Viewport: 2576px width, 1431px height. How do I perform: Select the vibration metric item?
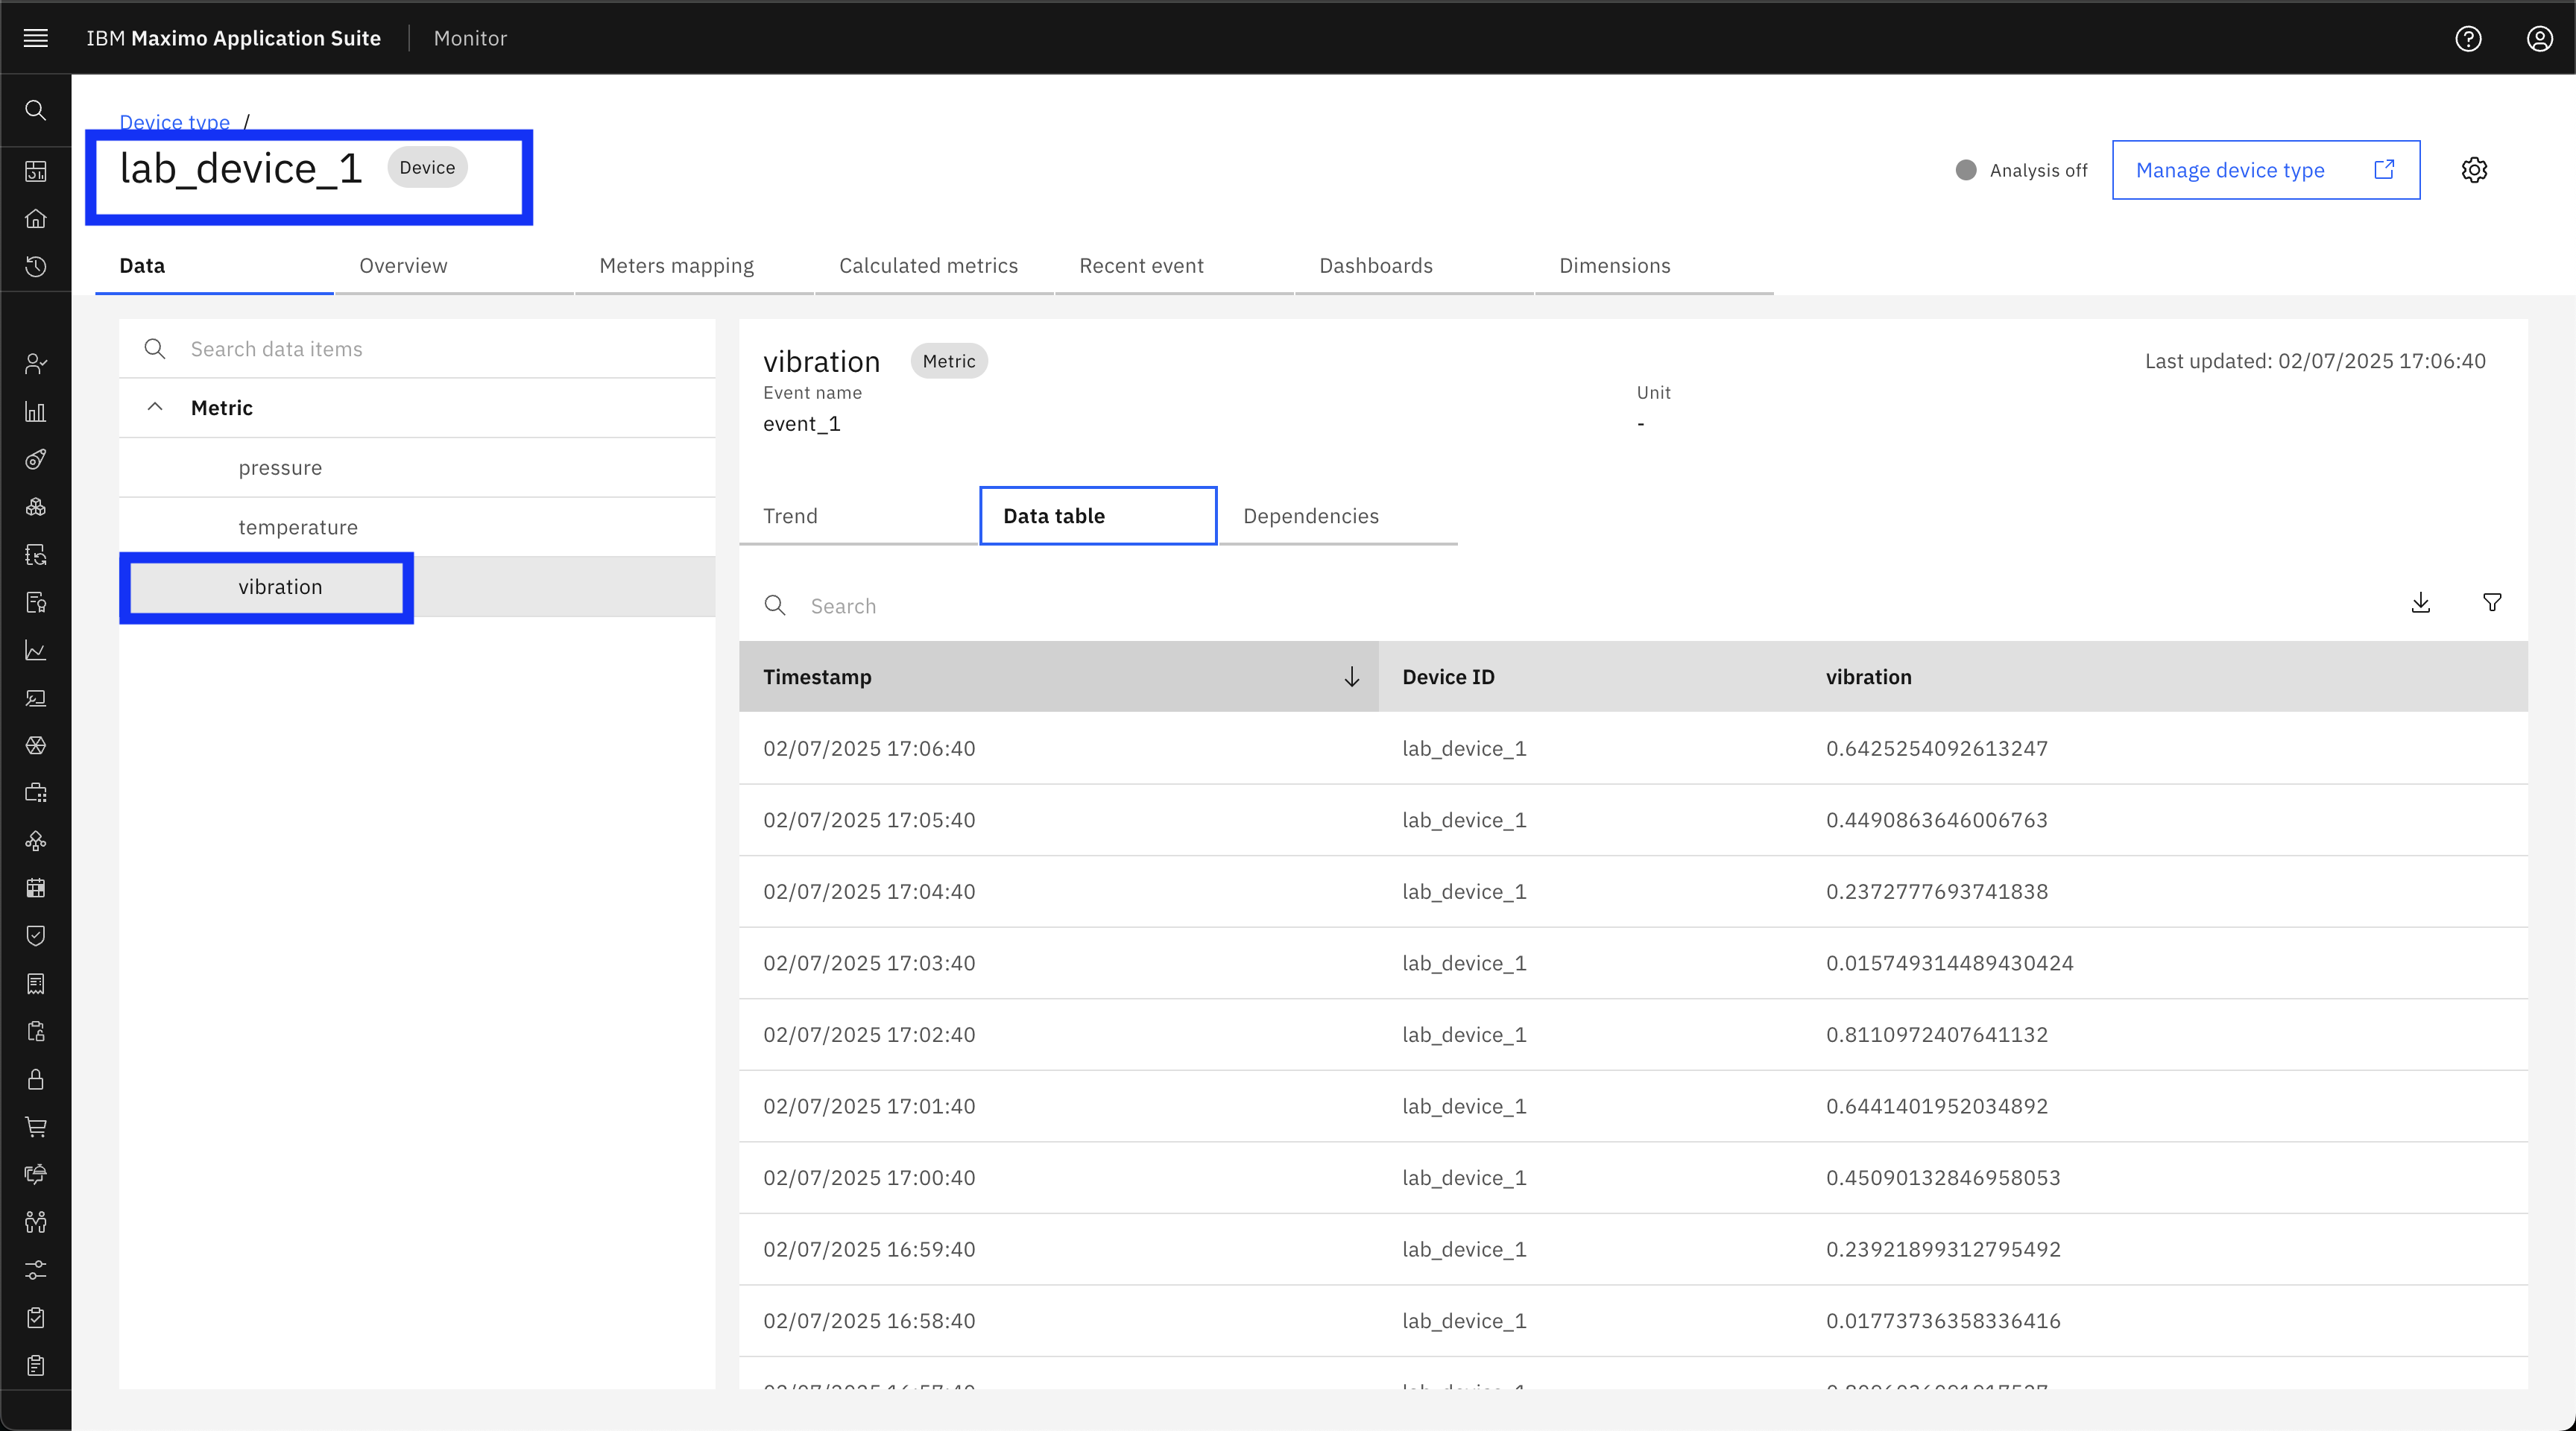(x=417, y=587)
